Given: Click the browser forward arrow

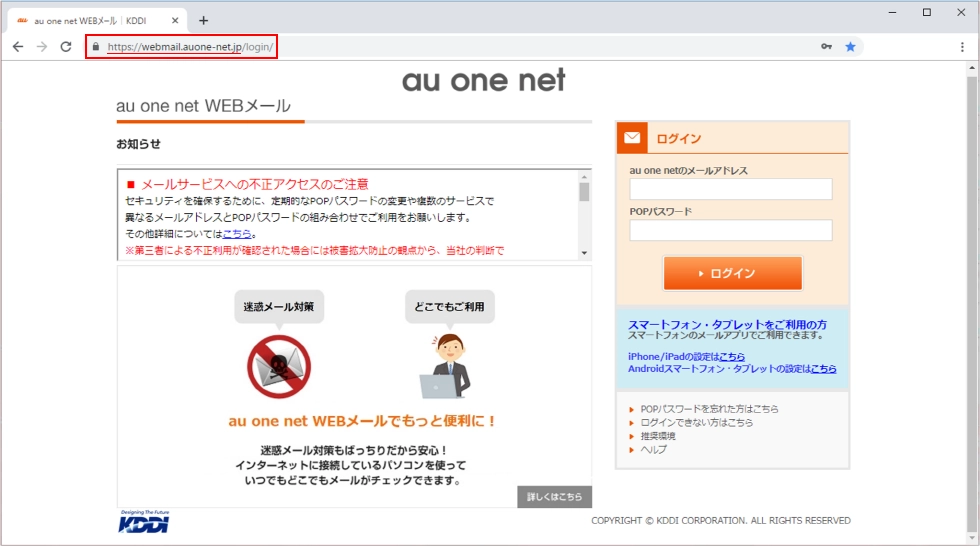Looking at the screenshot, I should [42, 47].
